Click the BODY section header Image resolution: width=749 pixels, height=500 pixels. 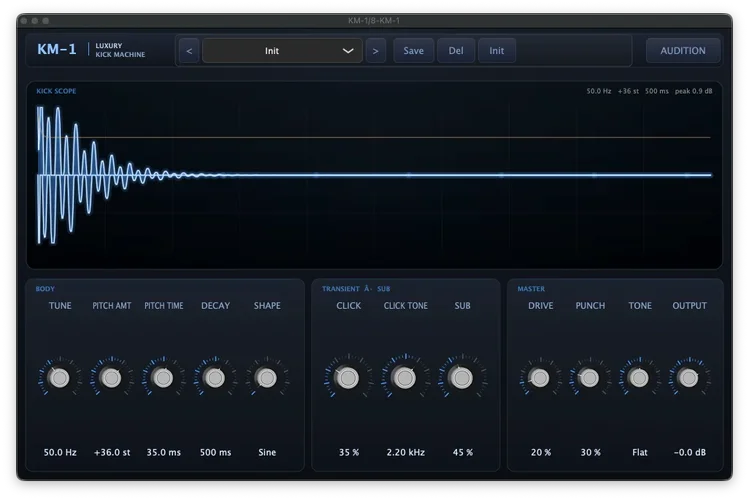coord(45,288)
